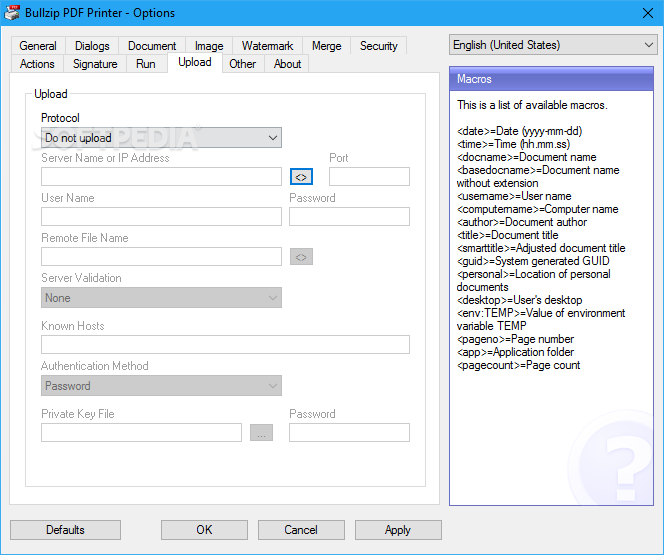The width and height of the screenshot is (664, 555).
Task: Open the Image tab
Action: (x=209, y=46)
